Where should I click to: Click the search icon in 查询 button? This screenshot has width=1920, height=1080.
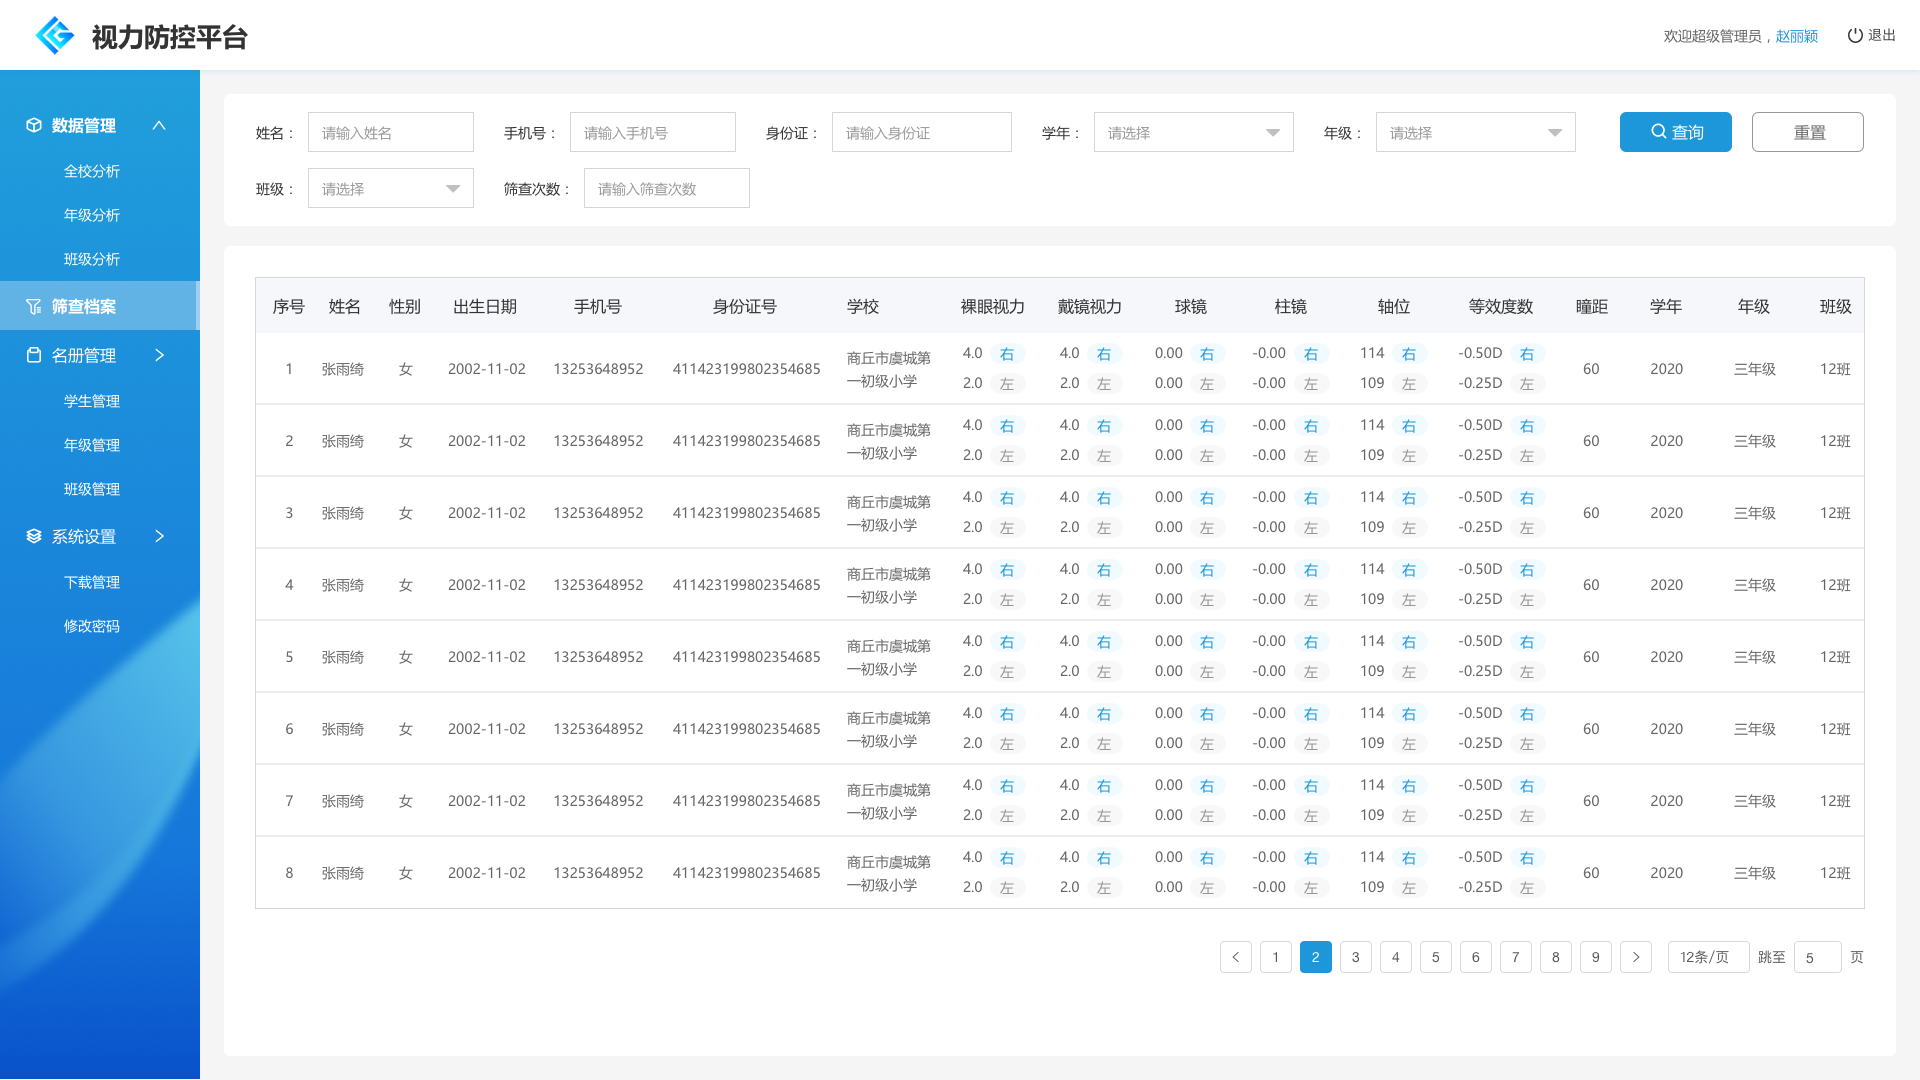point(1659,132)
